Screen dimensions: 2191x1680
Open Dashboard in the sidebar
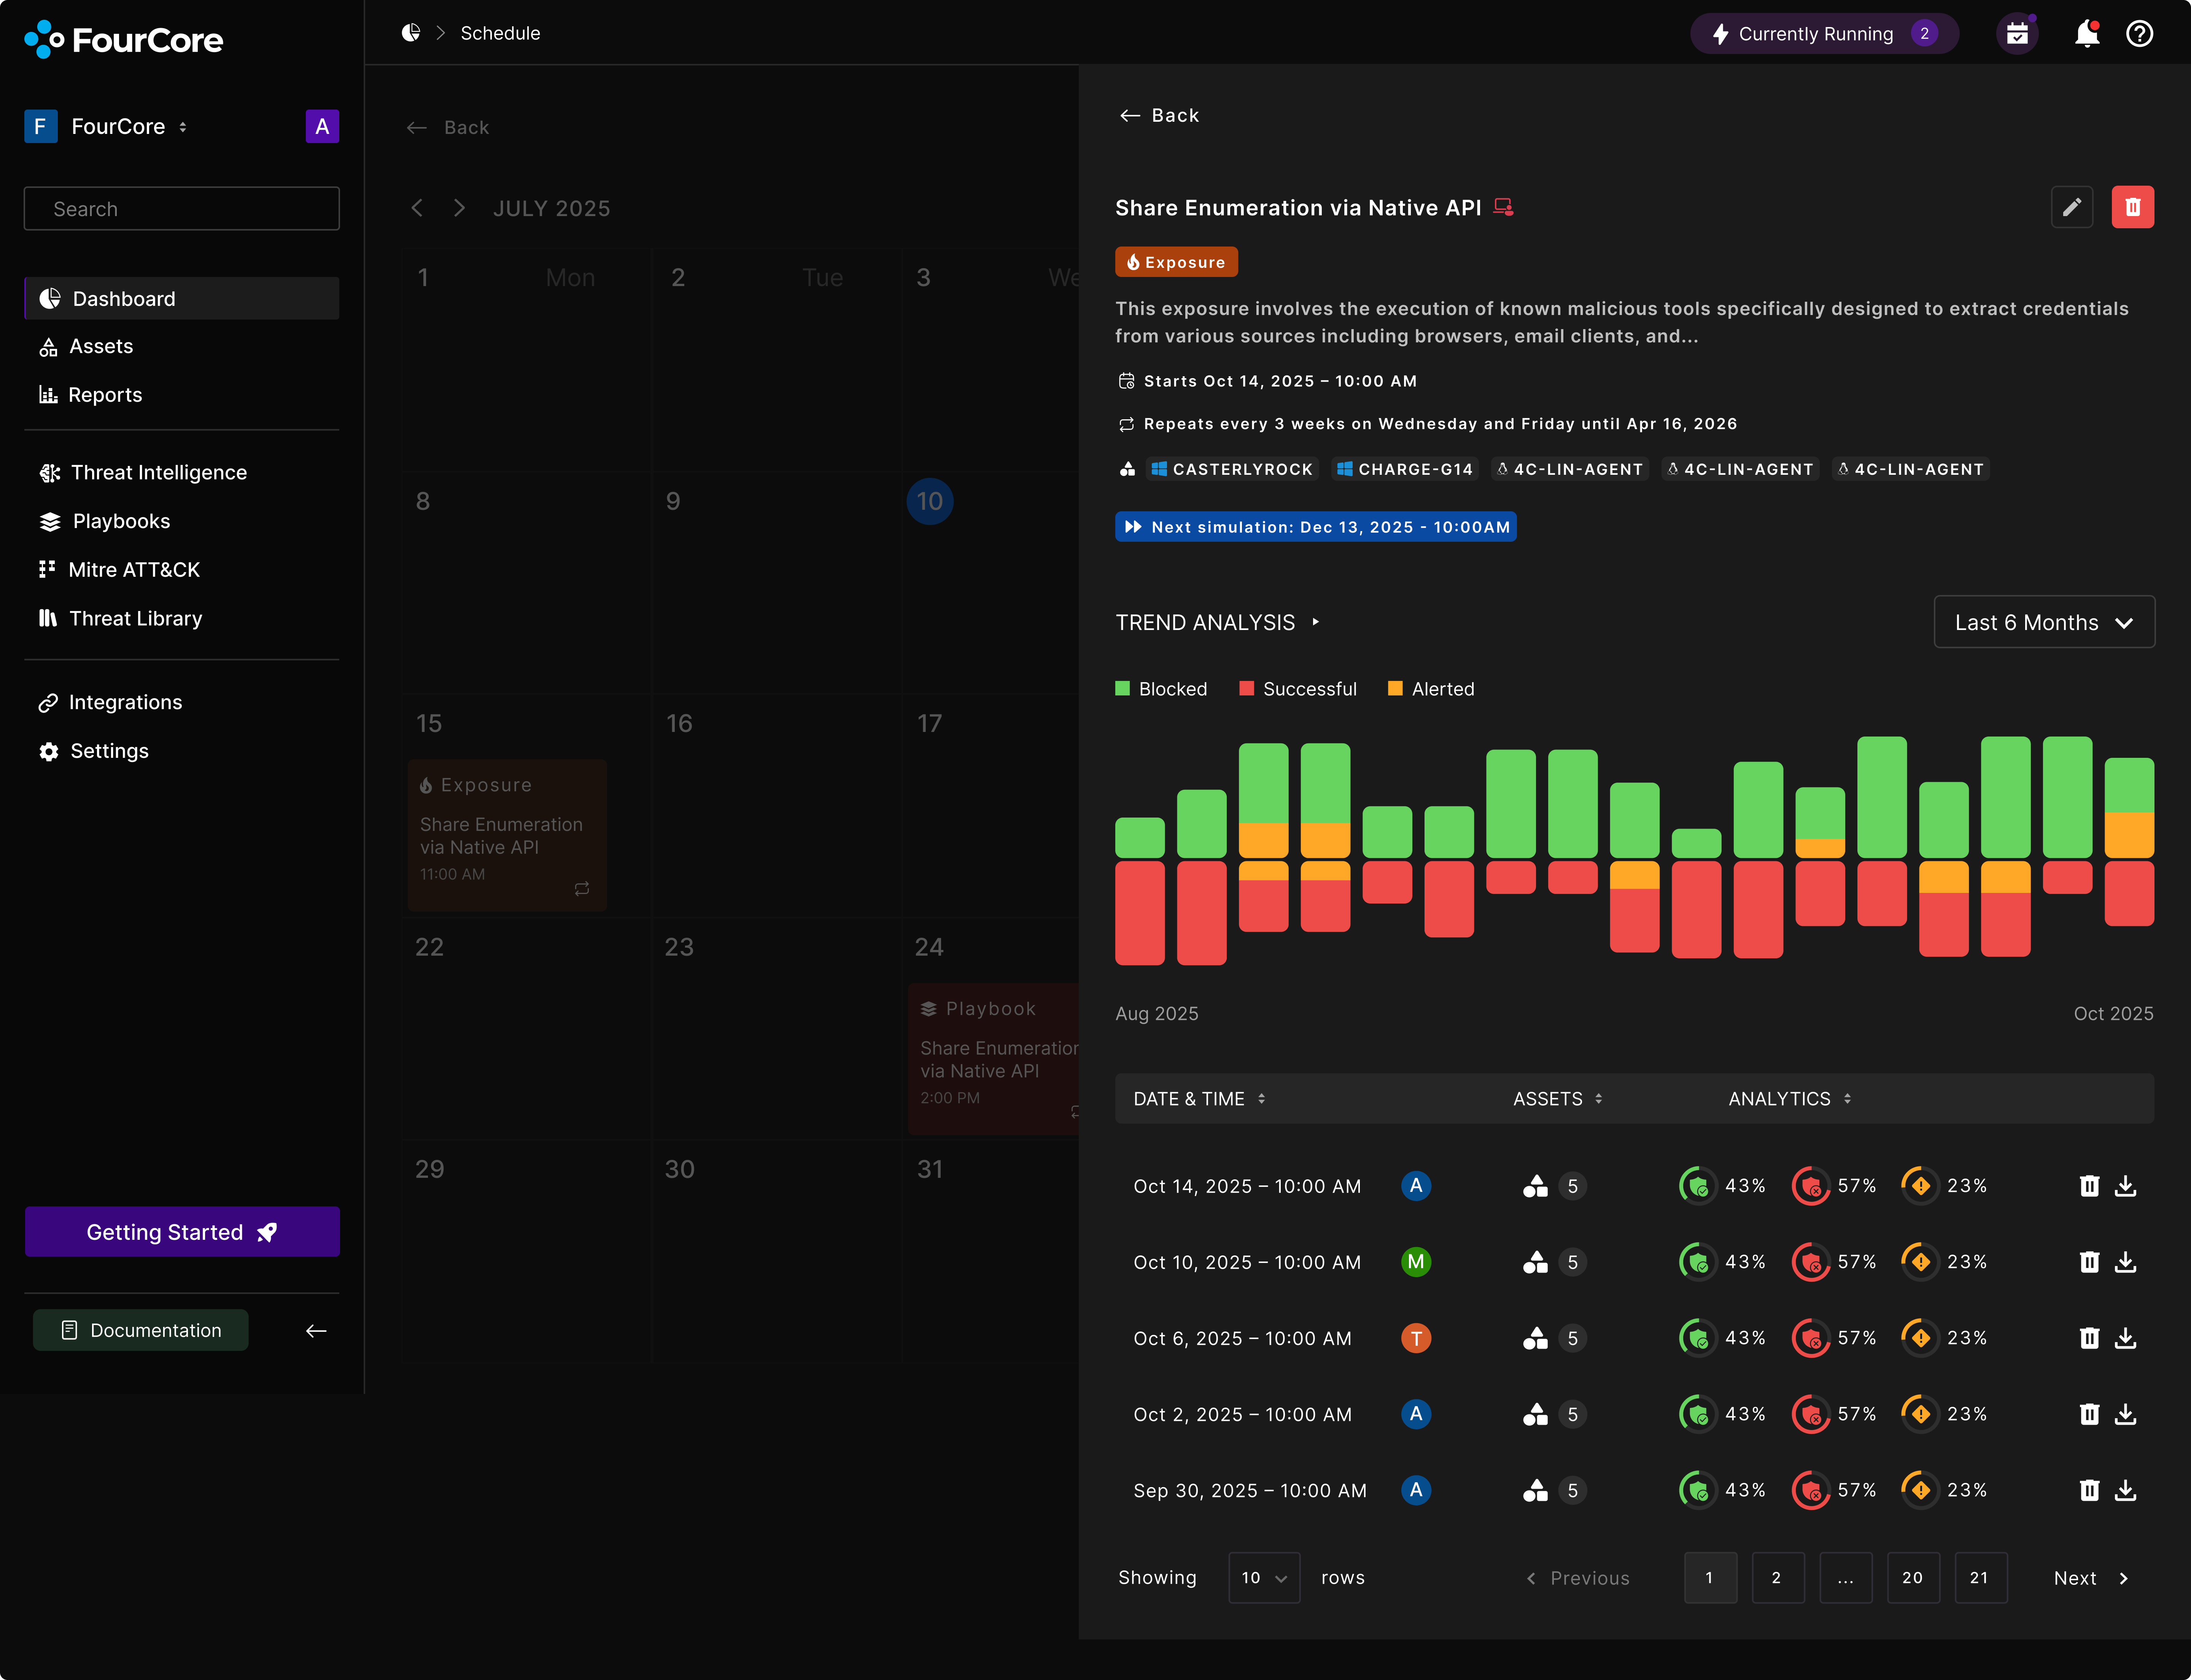182,299
